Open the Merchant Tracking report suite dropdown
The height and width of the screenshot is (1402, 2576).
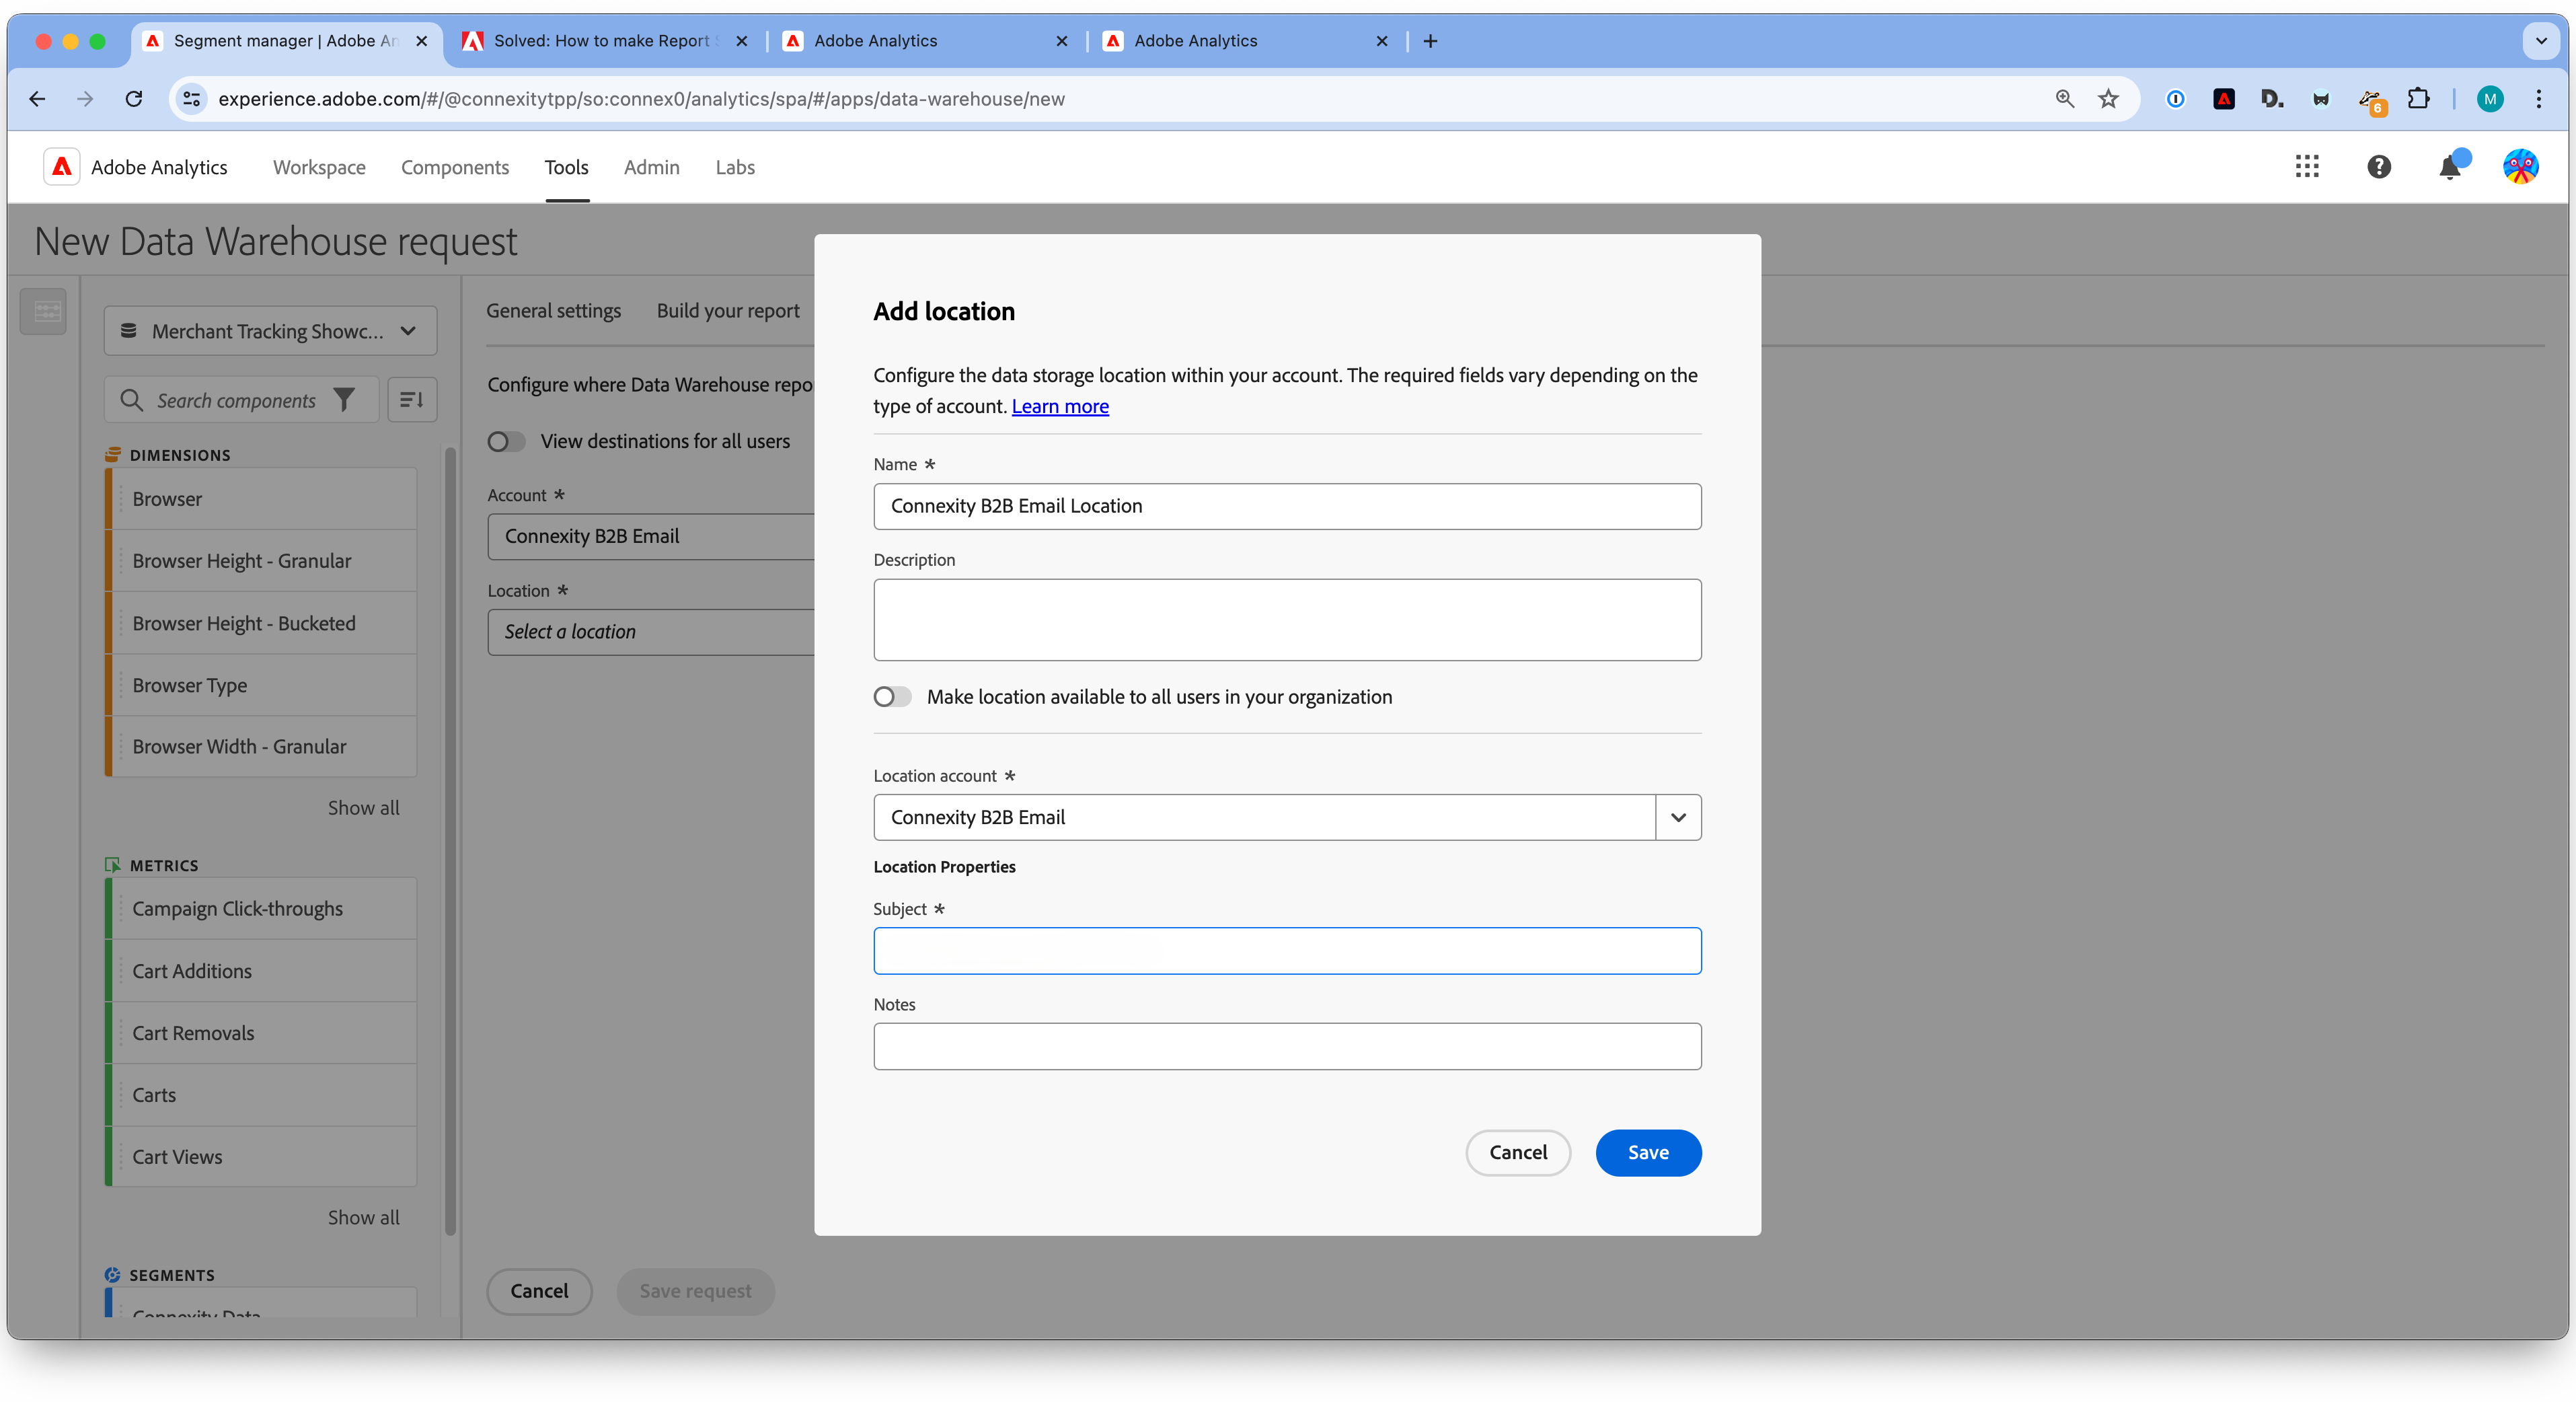[270, 331]
